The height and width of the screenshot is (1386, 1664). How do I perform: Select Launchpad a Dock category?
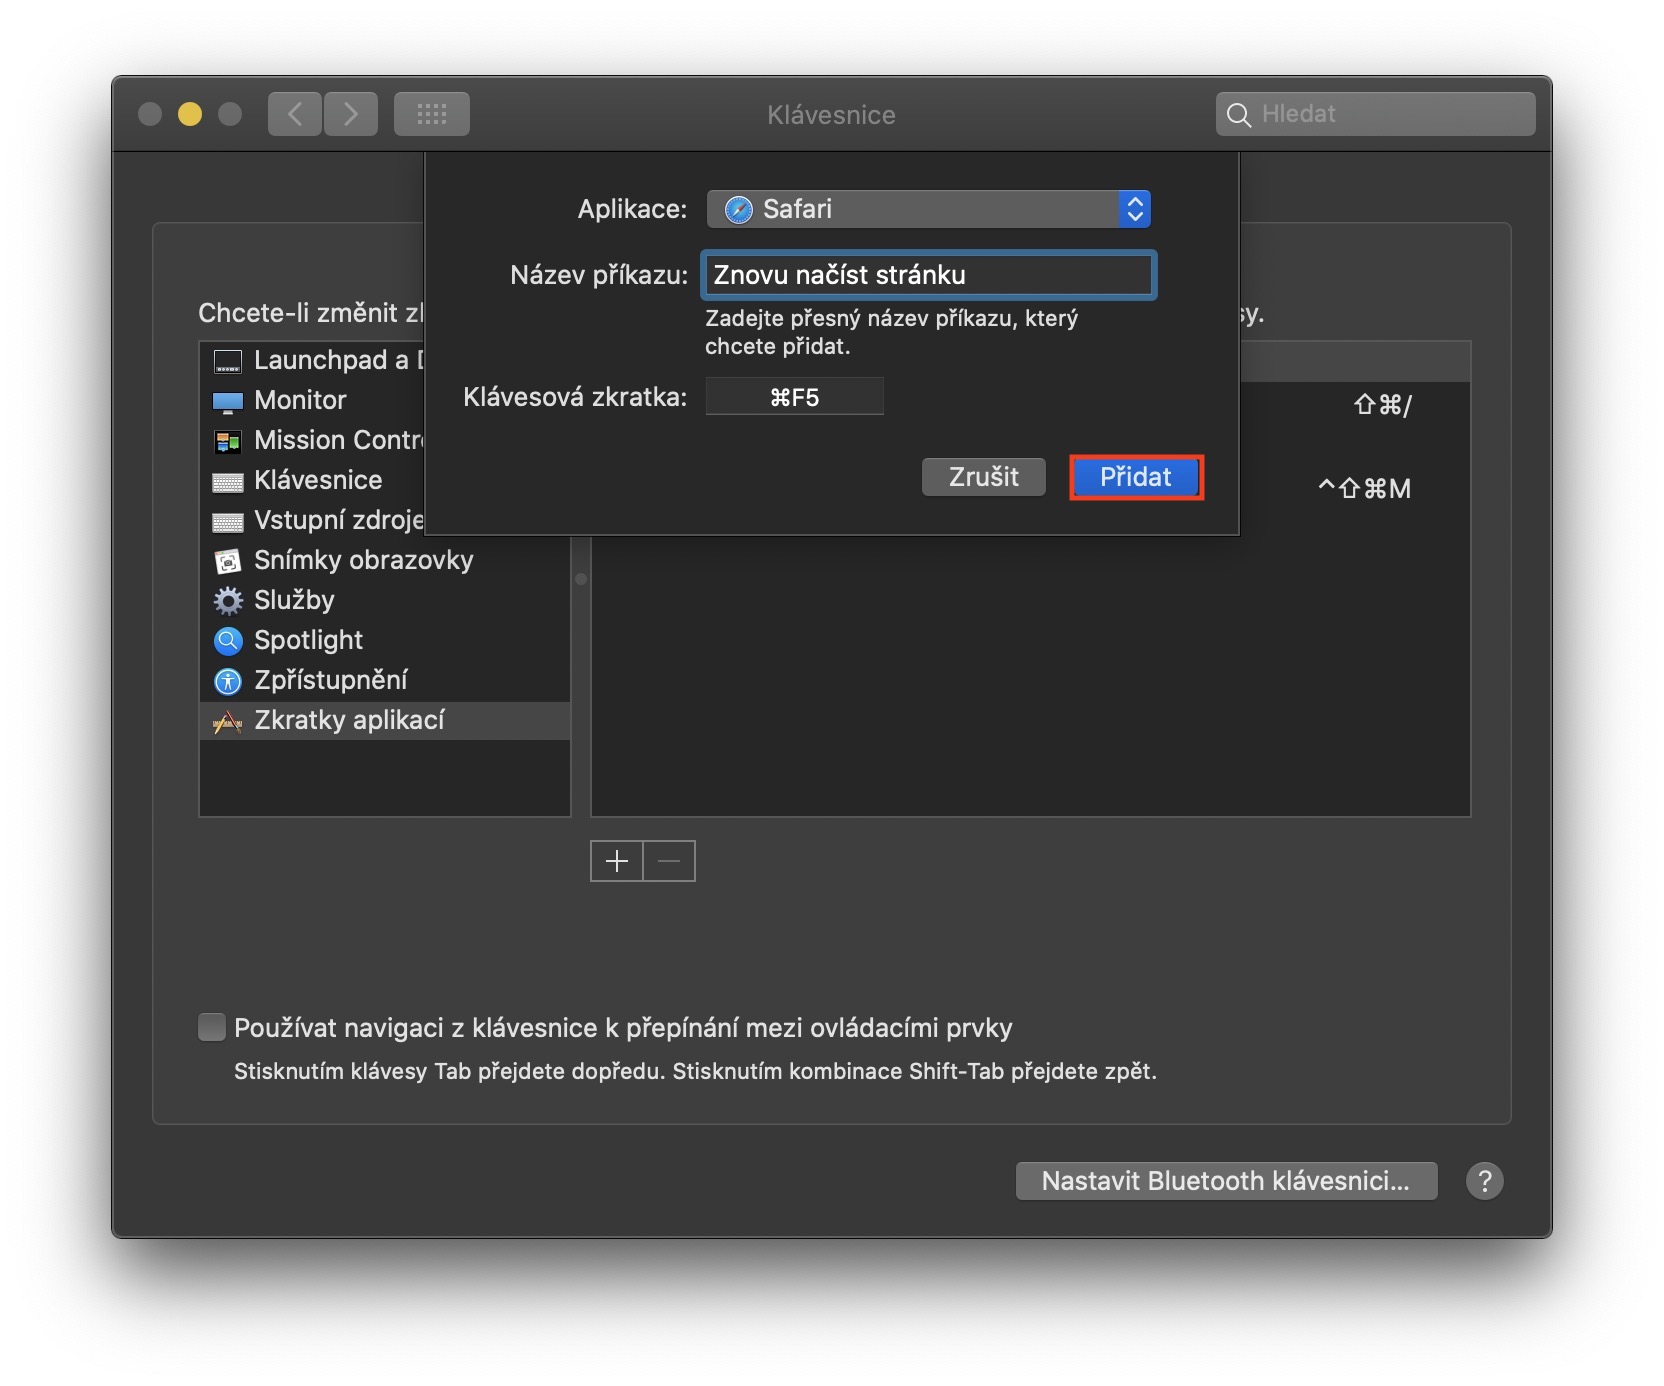pyautogui.click(x=312, y=361)
